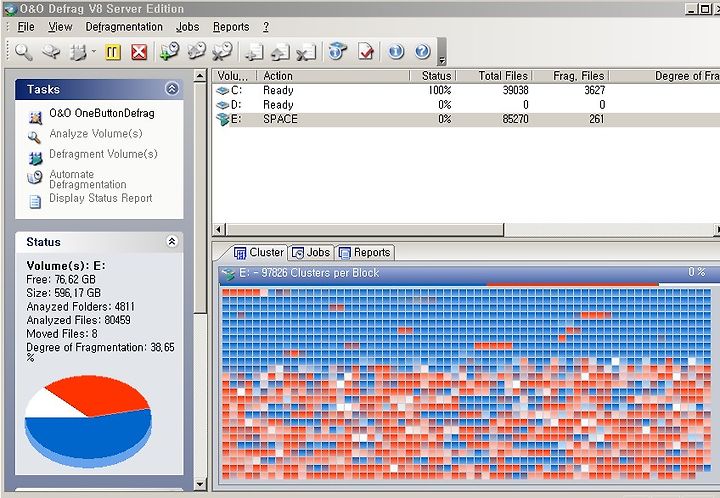Sort by the Action column header
Image resolution: width=720 pixels, height=498 pixels.
point(333,76)
